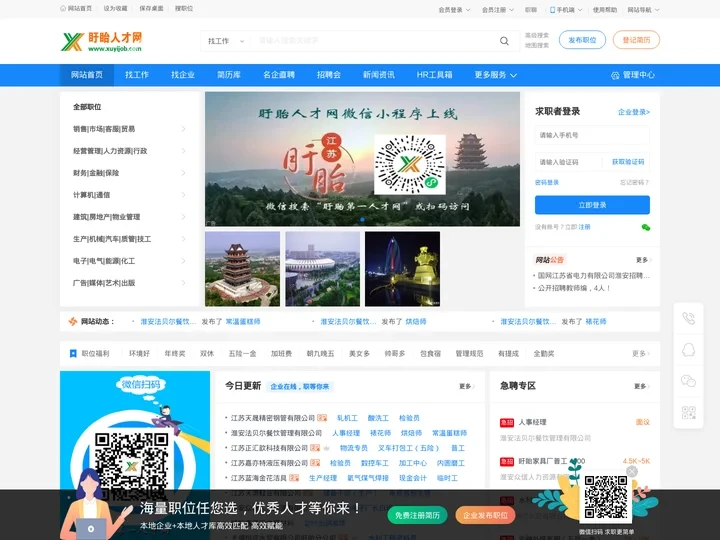Image resolution: width=720 pixels, height=540 pixels.
Task: Focus the phone number input field
Action: coord(592,135)
